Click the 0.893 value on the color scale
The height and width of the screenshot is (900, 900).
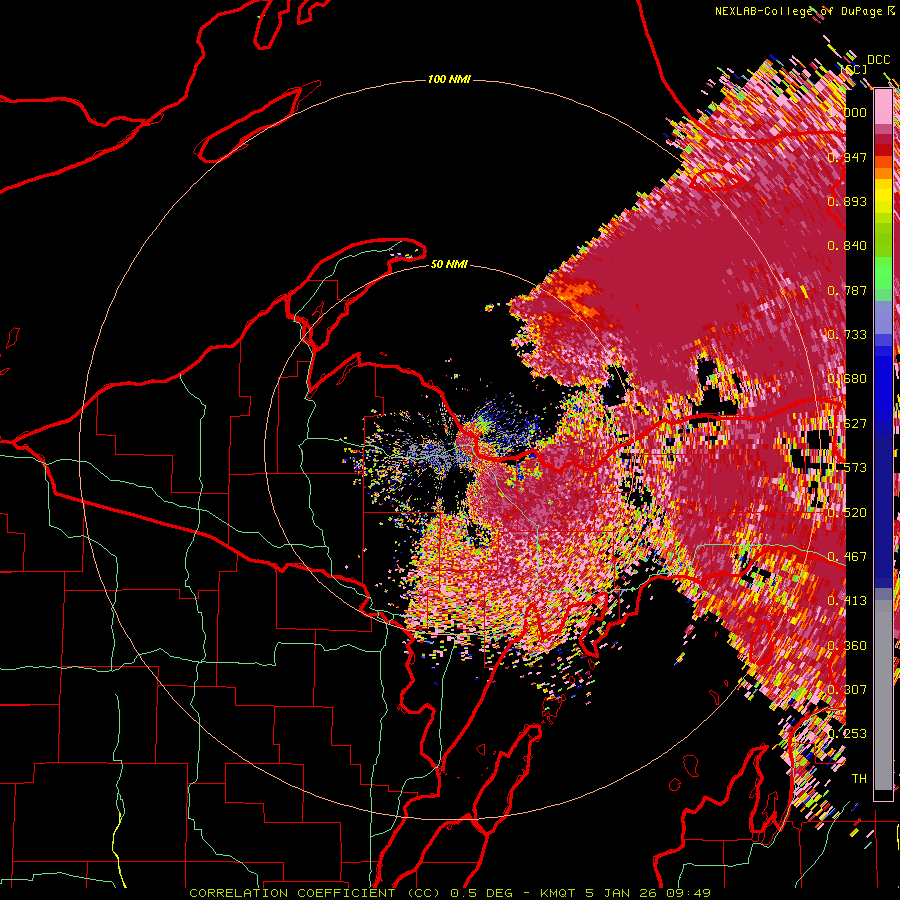pos(847,201)
